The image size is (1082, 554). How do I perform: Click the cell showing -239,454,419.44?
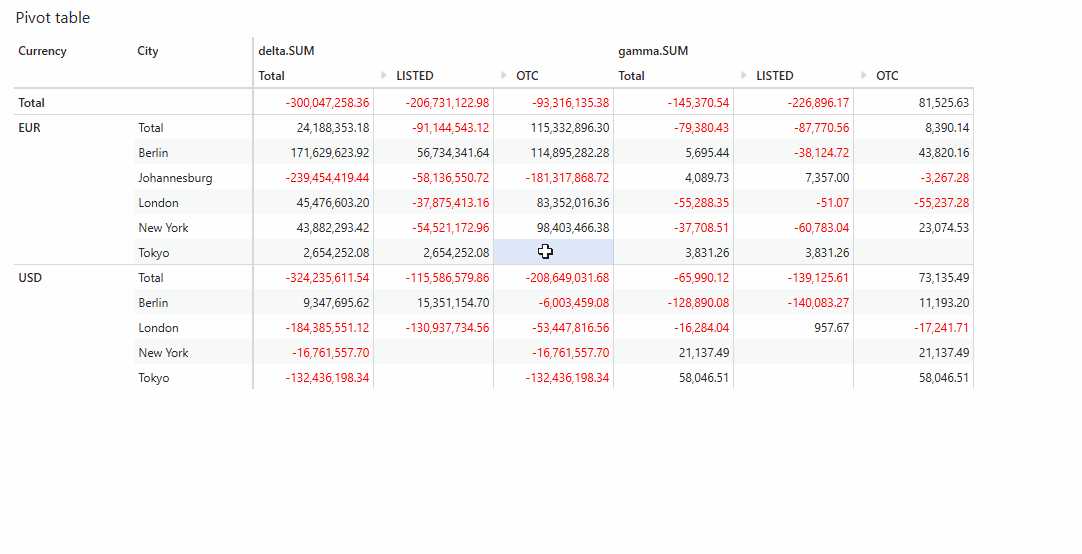point(313,177)
